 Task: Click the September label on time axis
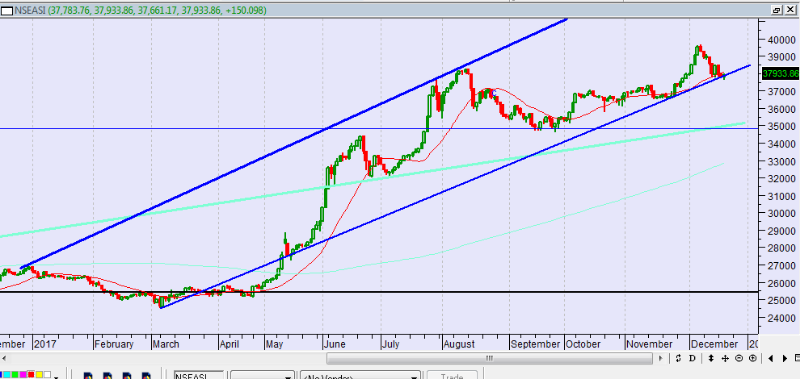click(x=535, y=344)
